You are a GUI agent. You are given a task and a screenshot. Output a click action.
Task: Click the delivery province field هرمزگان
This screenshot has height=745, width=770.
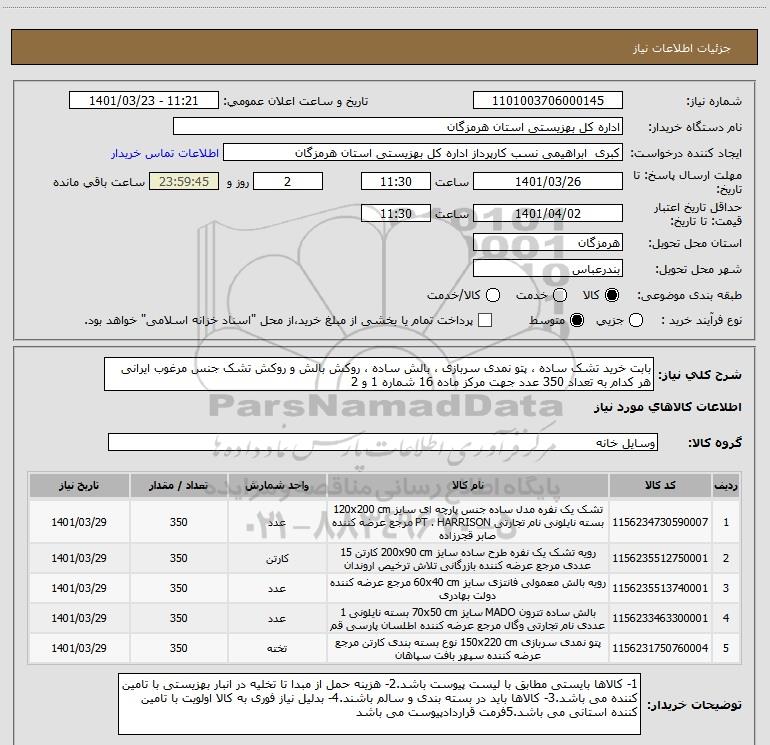[548, 243]
